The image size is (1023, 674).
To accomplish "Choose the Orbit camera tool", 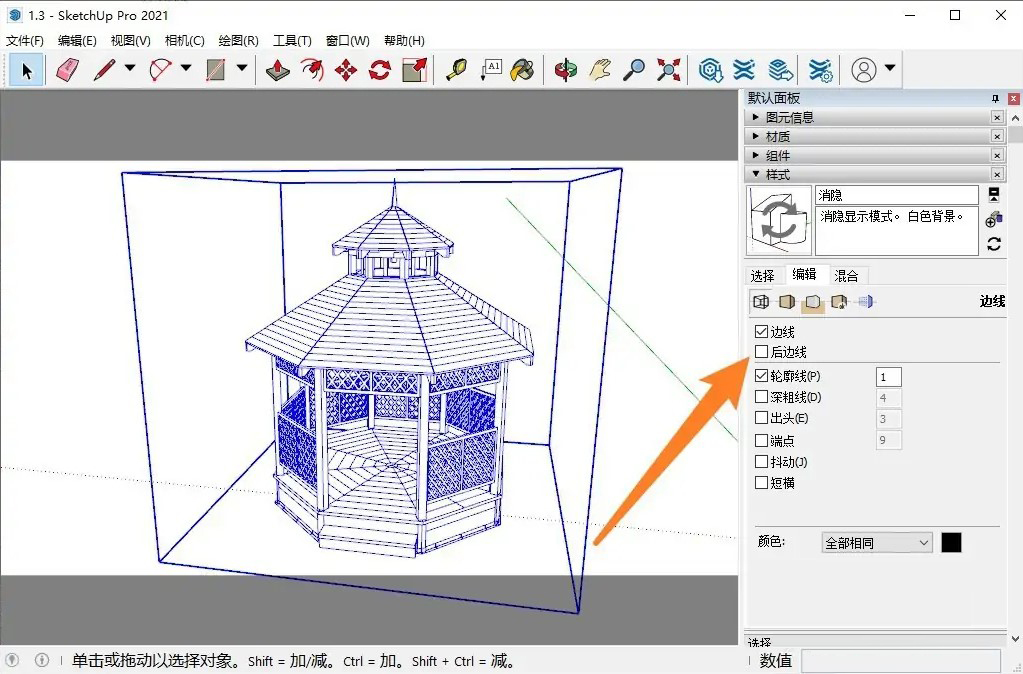I will tap(566, 70).
